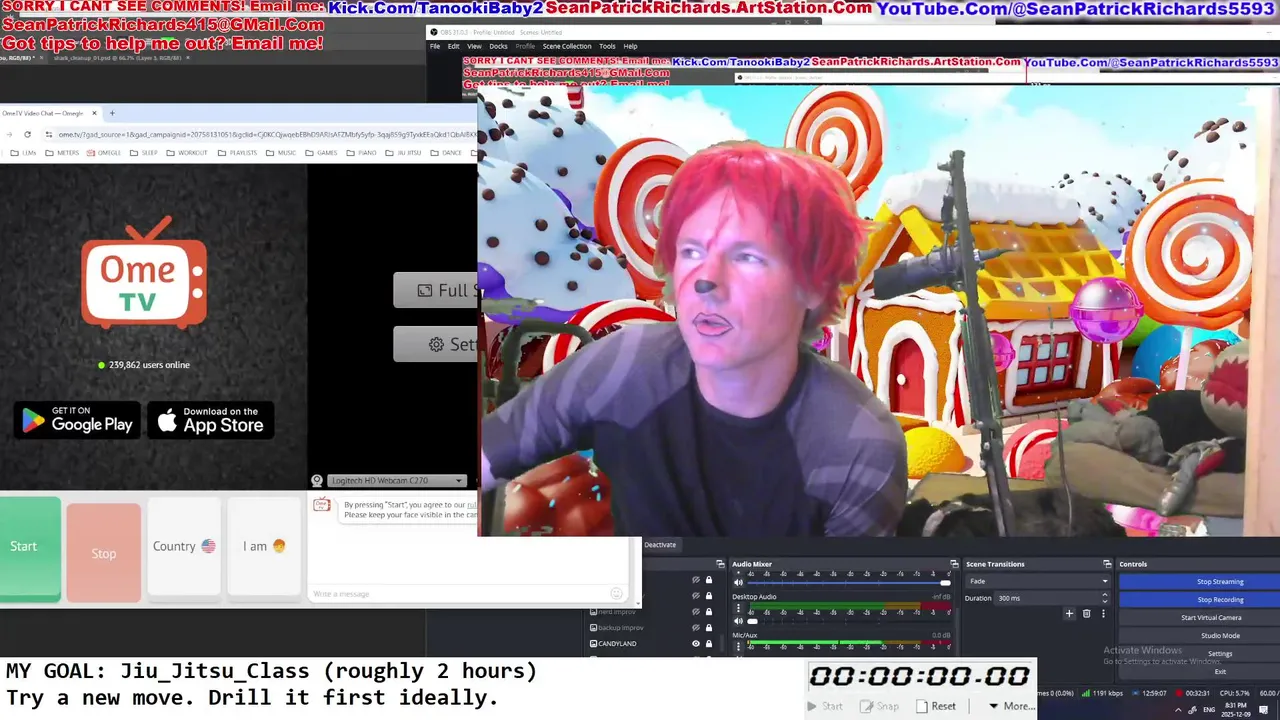Open Mic/Aux three-dot options menu
This screenshot has width=1280, height=720.
coord(739,646)
